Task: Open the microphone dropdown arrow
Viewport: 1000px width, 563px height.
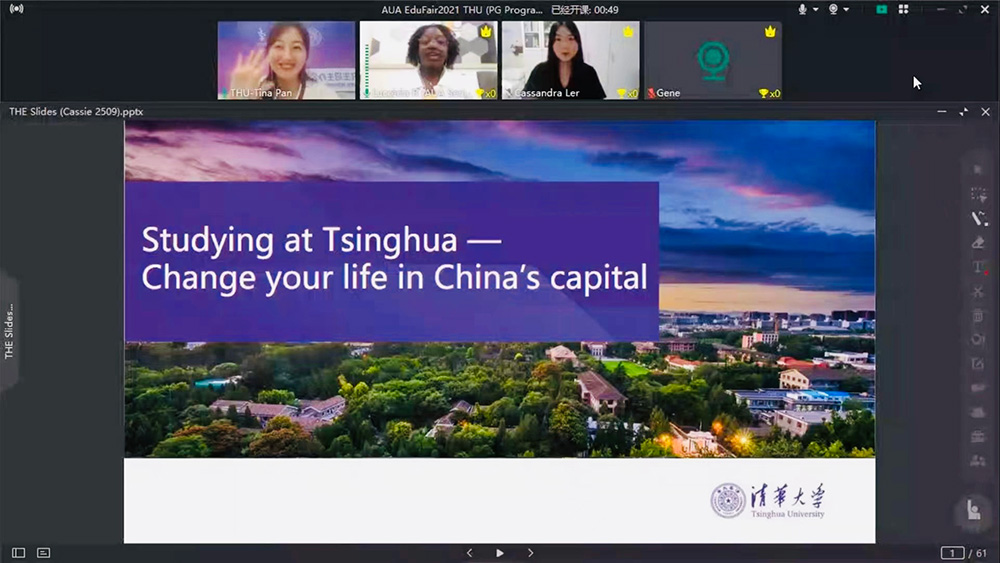Action: (815, 10)
